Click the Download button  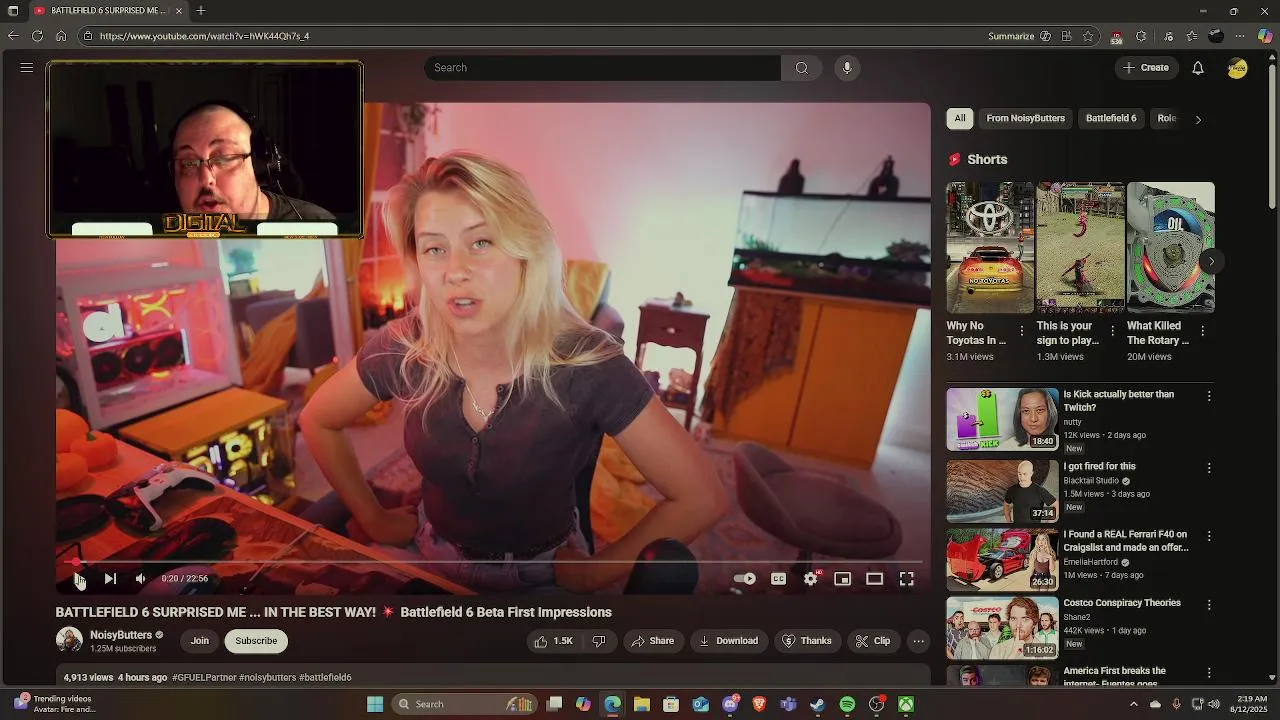point(729,641)
